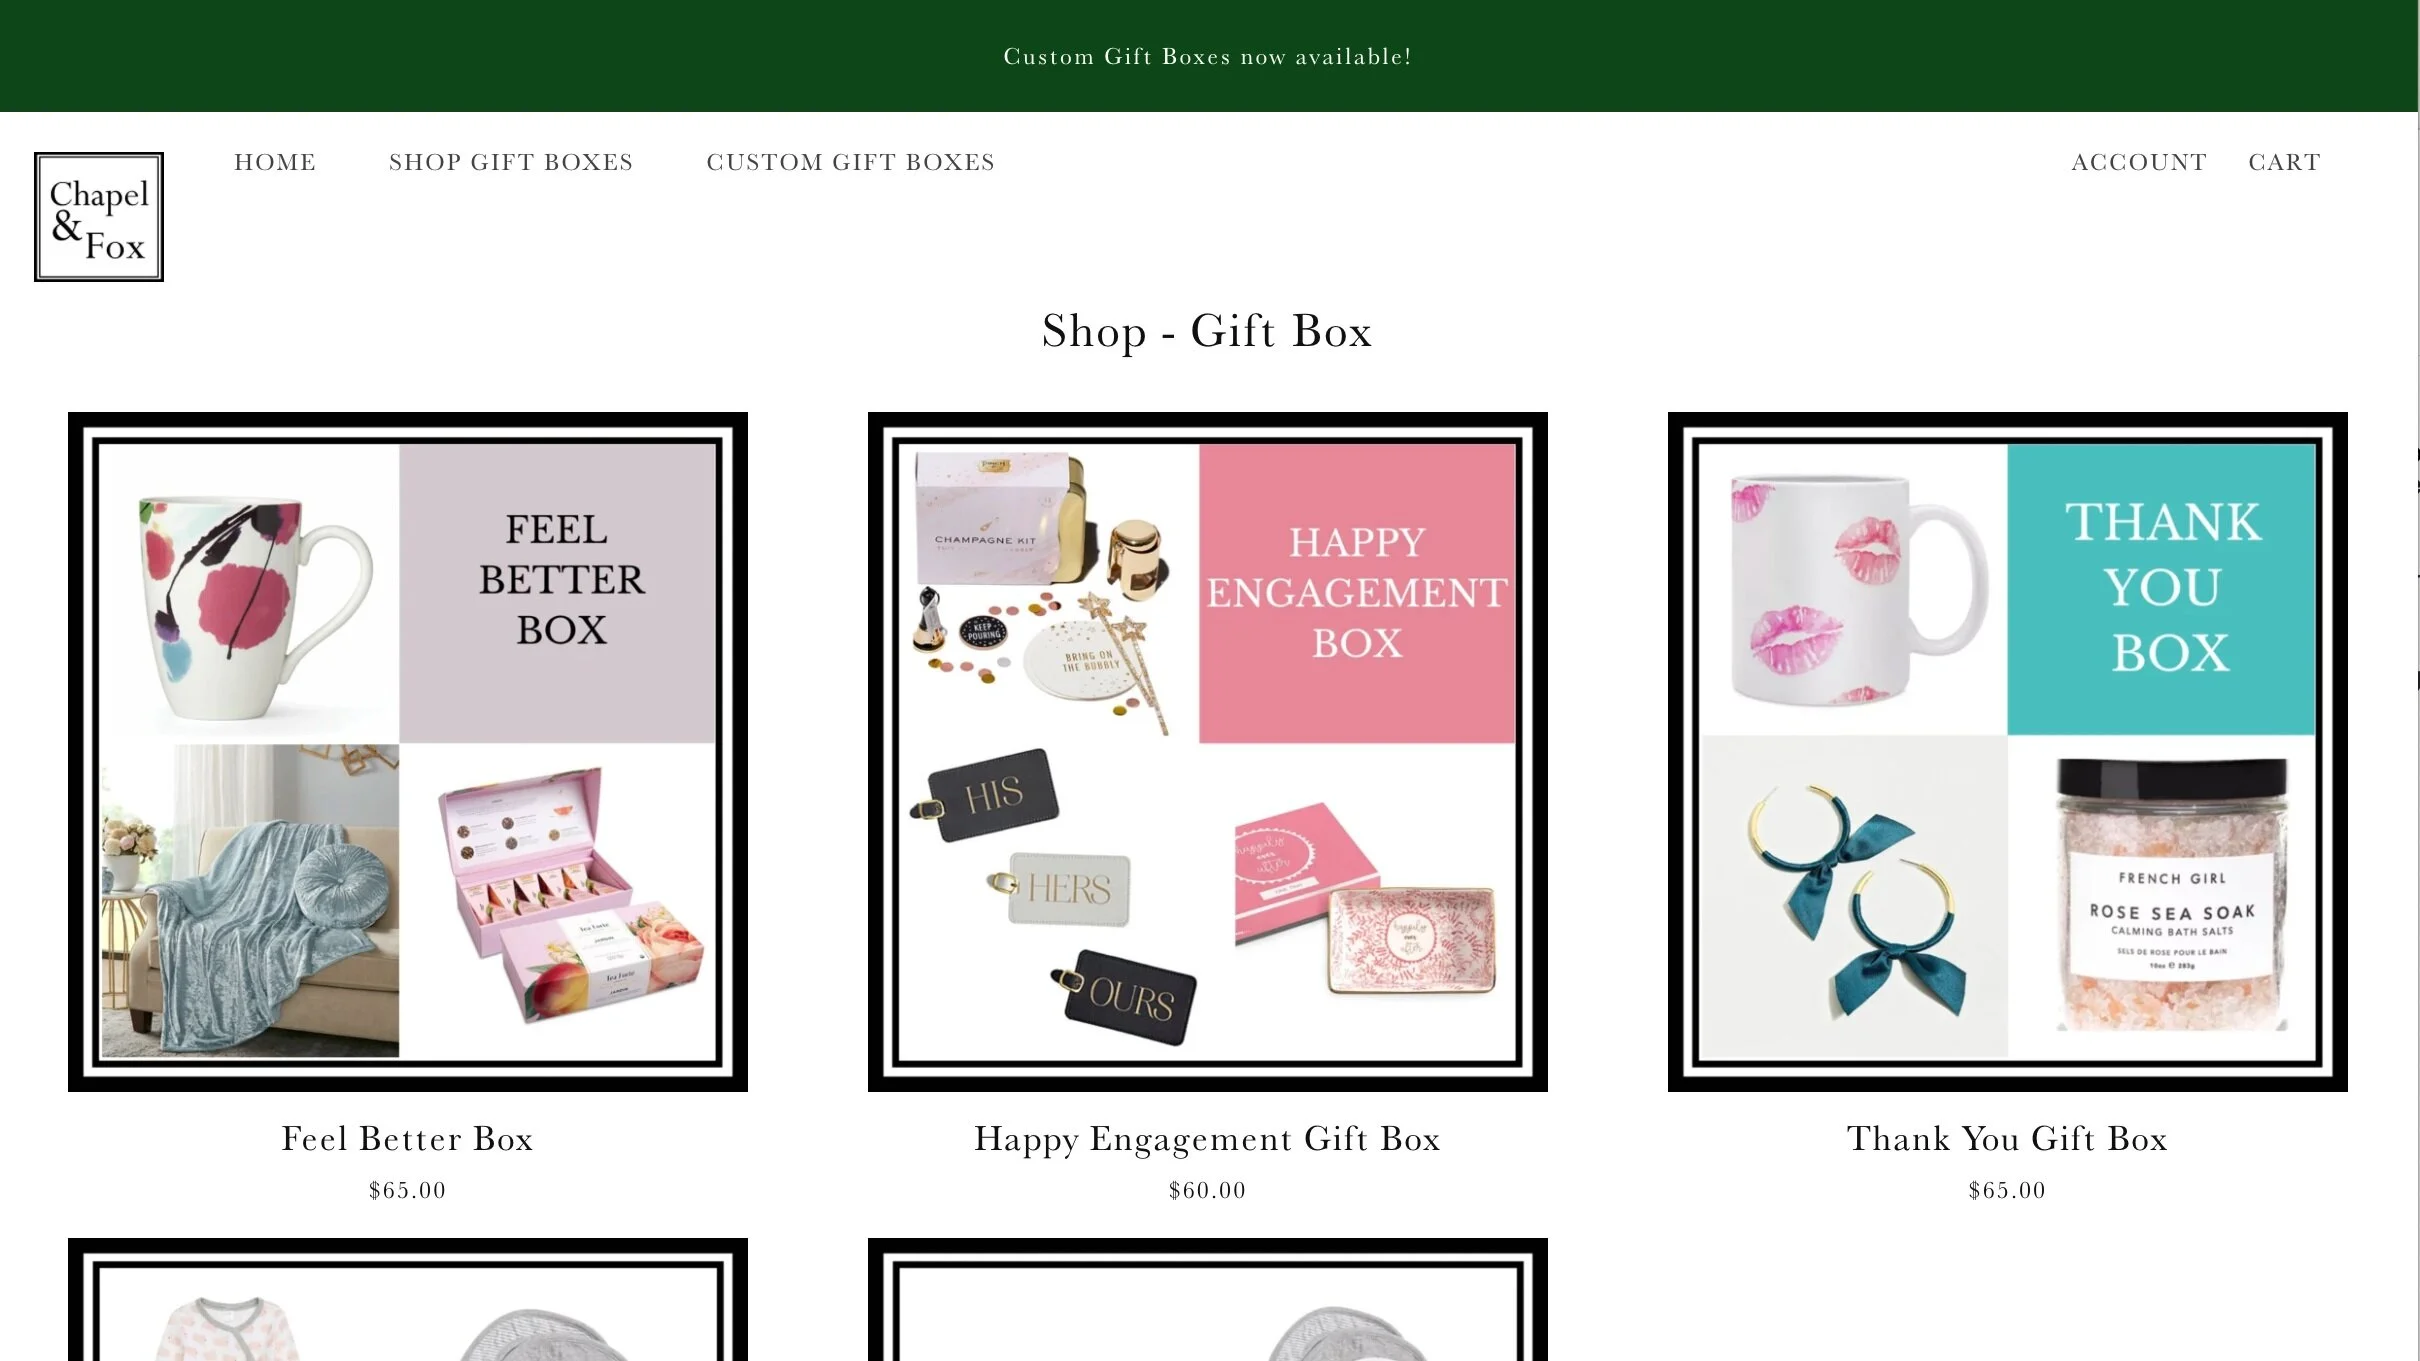Open Custom Gift Boxes page
This screenshot has width=2420, height=1361.
(x=850, y=162)
